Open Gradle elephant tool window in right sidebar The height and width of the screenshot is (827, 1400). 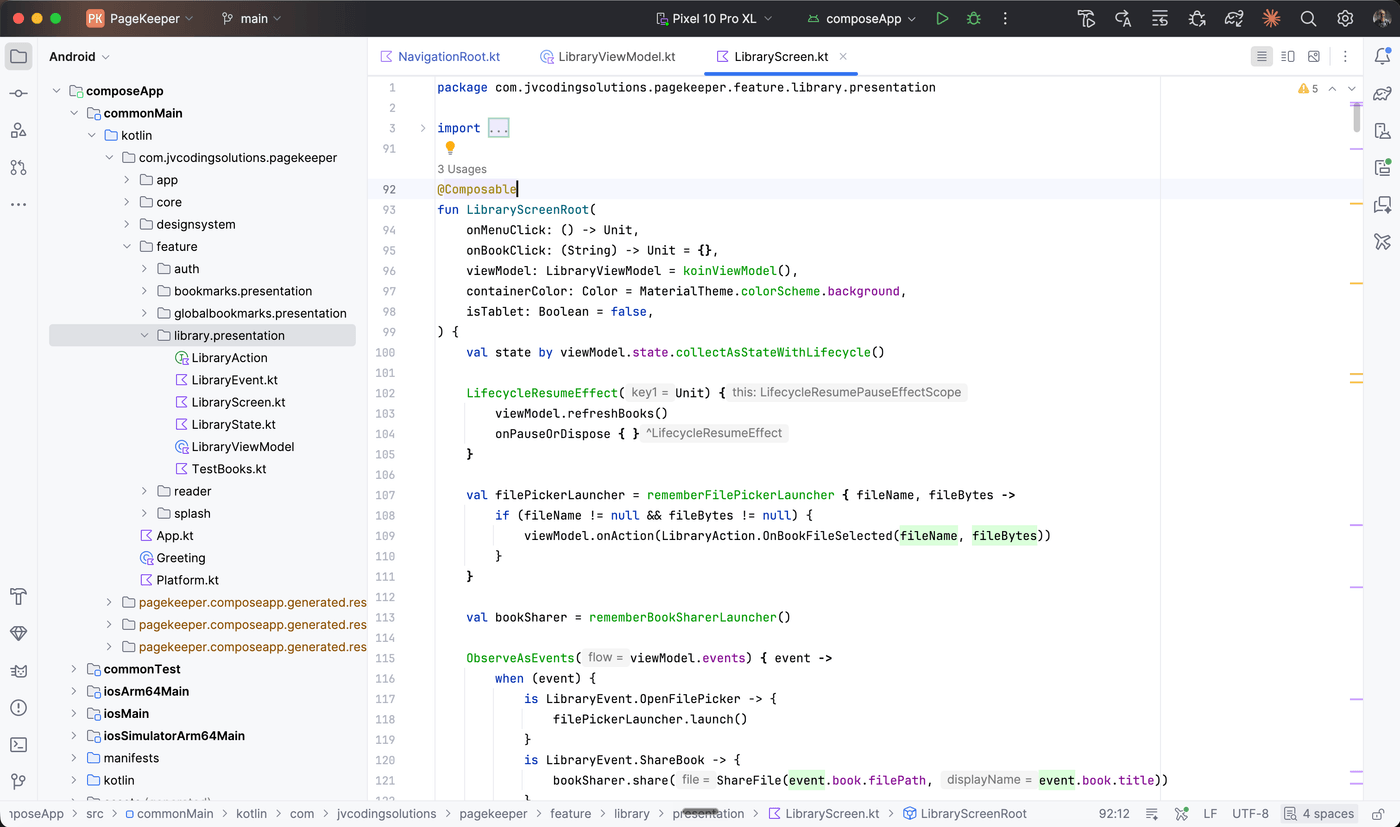click(x=1382, y=93)
